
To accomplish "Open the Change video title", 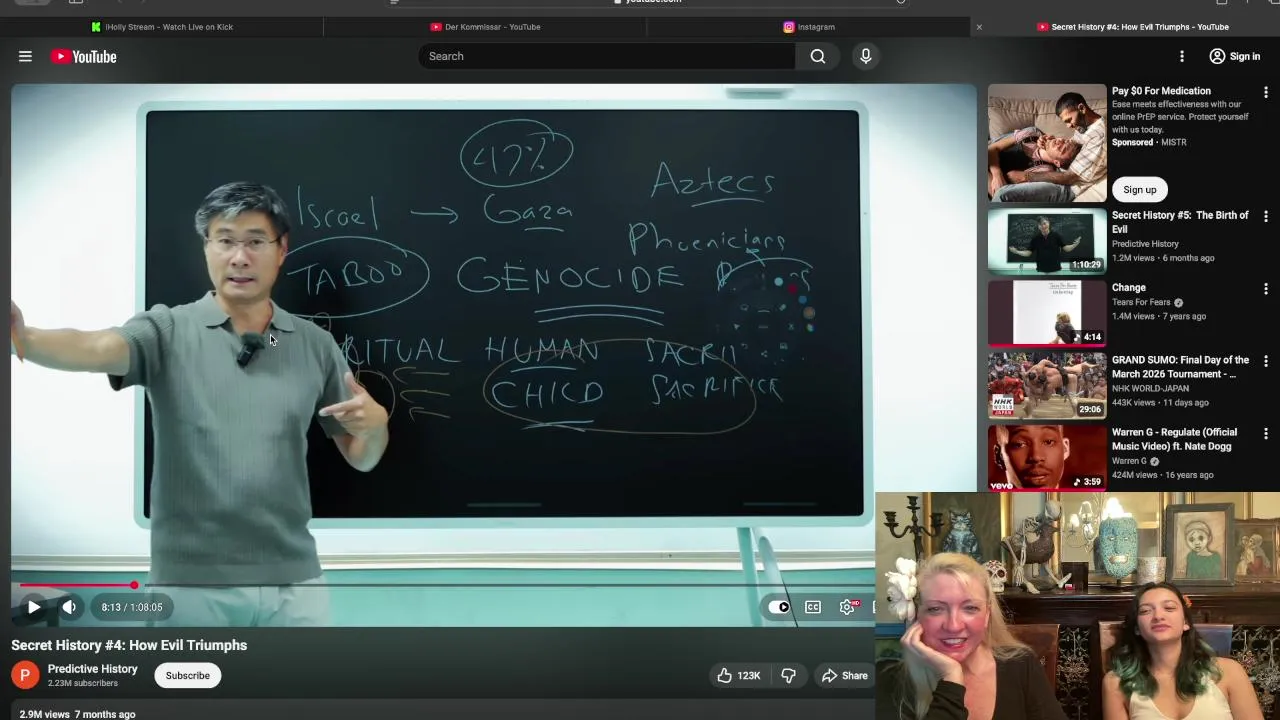I will [x=1129, y=288].
